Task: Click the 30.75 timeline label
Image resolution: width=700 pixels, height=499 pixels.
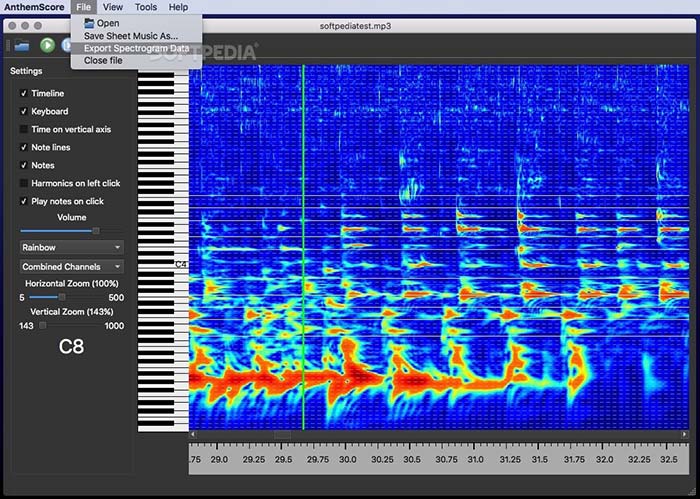Action: pos(446,459)
